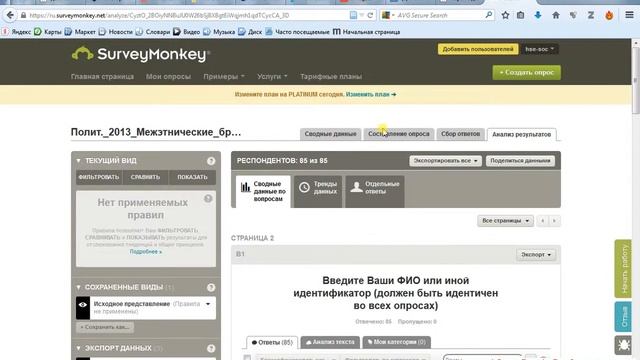
Task: Reload the page with refresh icon
Action: pyautogui.click(x=370, y=16)
